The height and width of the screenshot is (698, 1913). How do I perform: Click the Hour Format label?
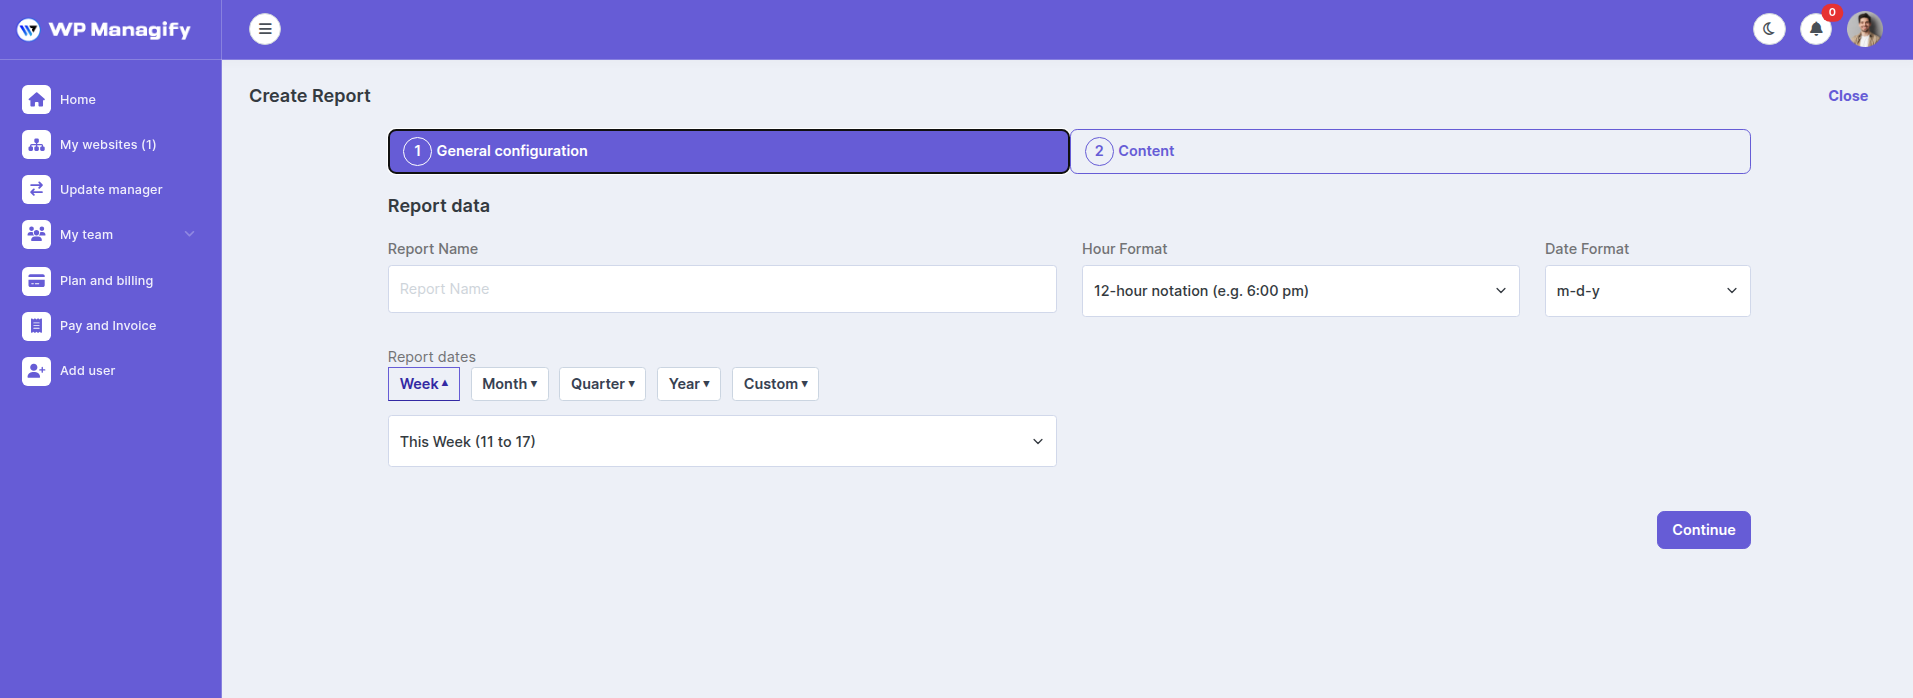coord(1124,249)
